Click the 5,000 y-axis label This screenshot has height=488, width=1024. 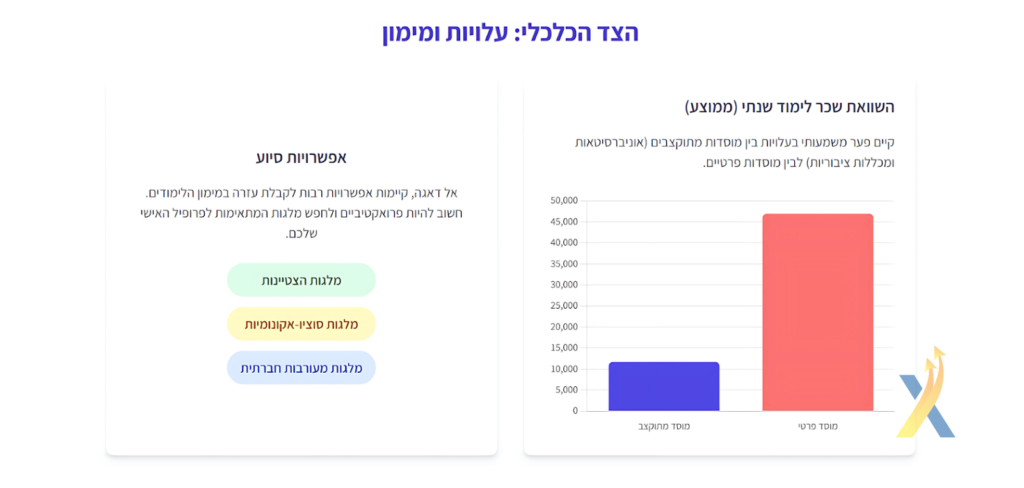tap(567, 390)
